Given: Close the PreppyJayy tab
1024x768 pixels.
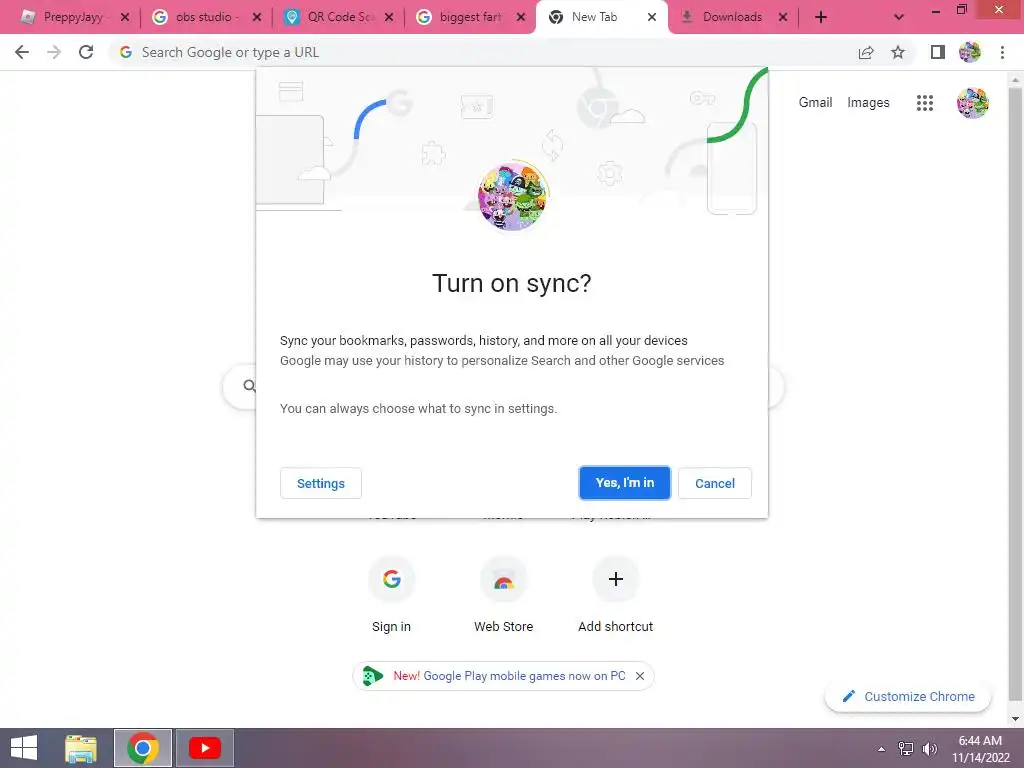Looking at the screenshot, I should (x=125, y=17).
